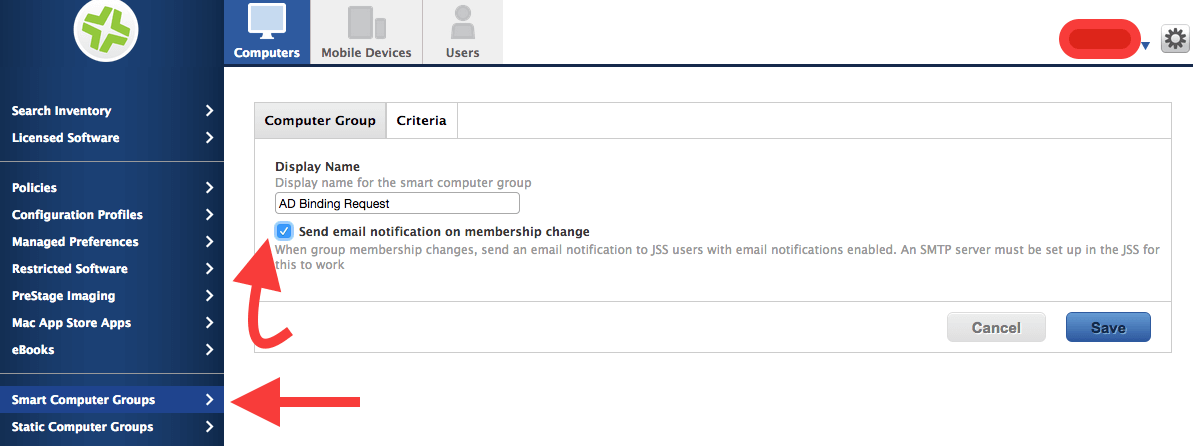Expand the Smart Computer Groups chevron
Viewport: 1193px width, 446px height.
point(209,400)
